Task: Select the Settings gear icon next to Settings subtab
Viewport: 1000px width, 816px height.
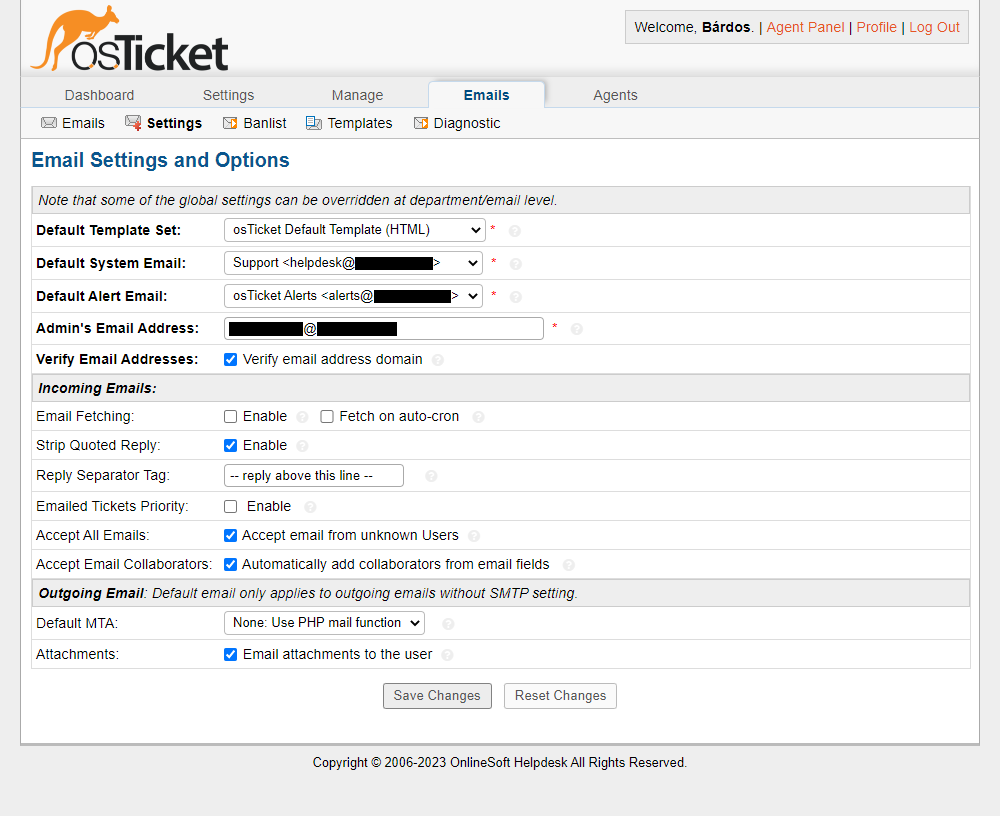Action: (133, 122)
